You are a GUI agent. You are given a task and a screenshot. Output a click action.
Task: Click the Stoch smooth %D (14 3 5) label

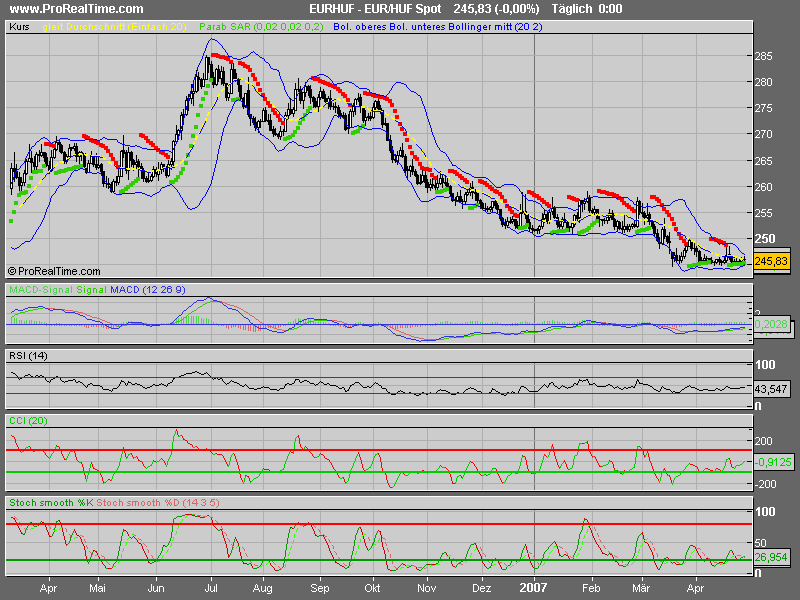[160, 500]
